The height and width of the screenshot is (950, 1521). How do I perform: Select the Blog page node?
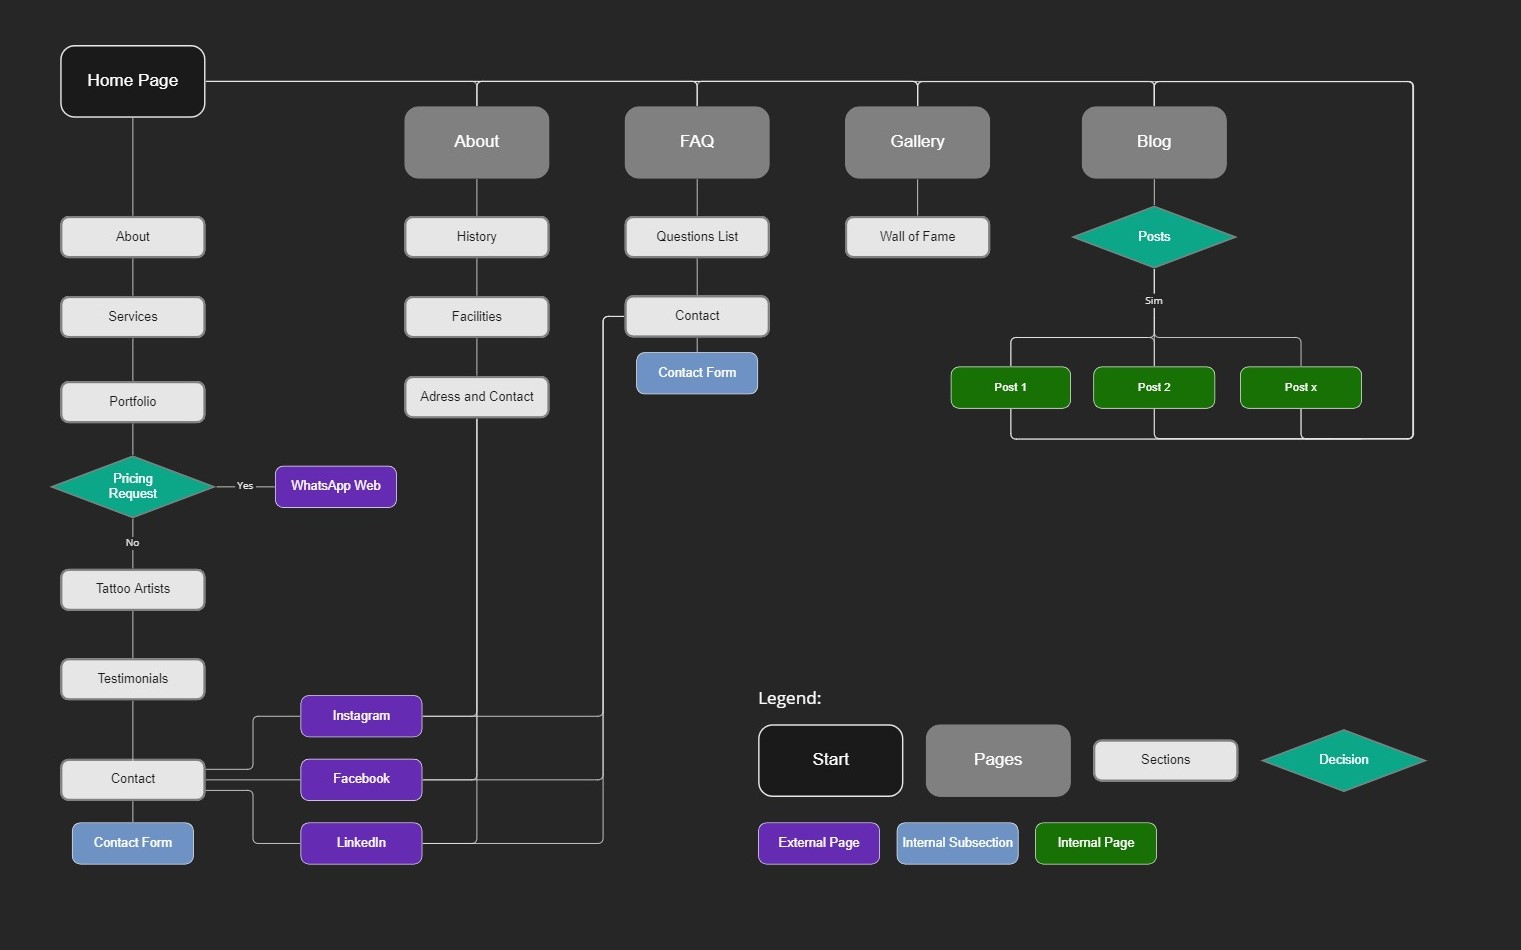pos(1154,142)
